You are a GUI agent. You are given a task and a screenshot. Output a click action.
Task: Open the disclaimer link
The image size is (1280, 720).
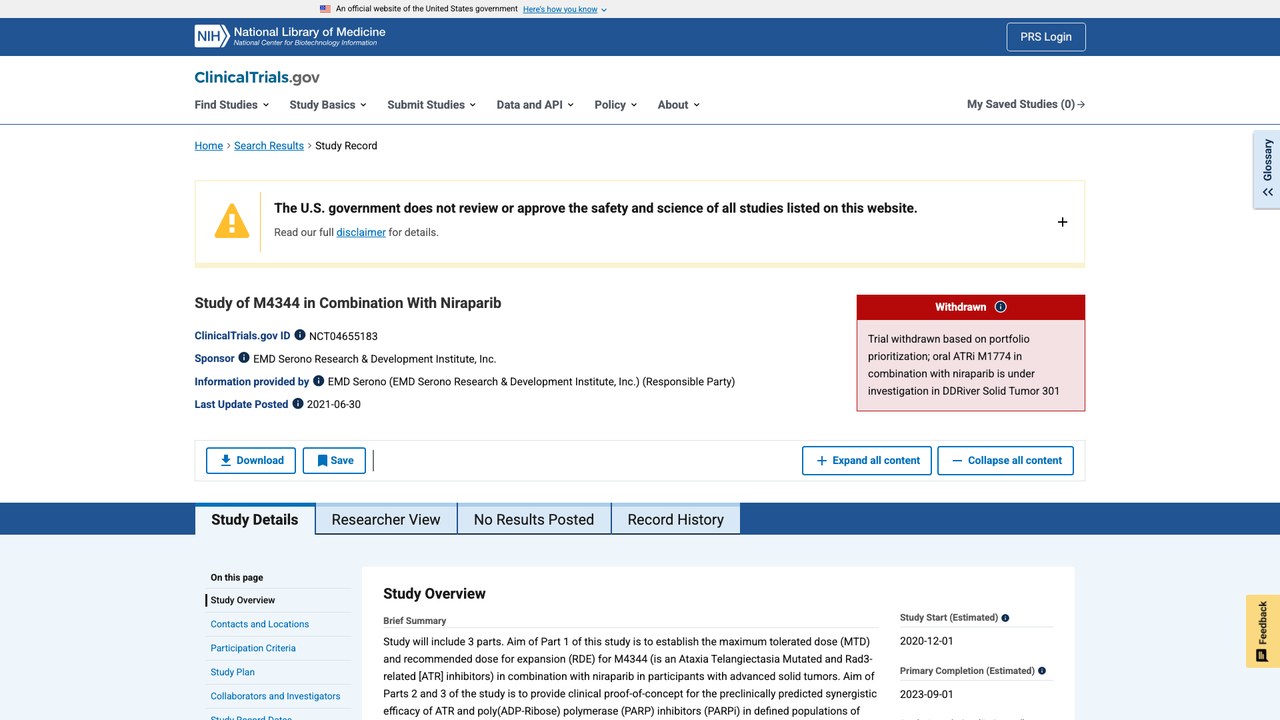(361, 232)
